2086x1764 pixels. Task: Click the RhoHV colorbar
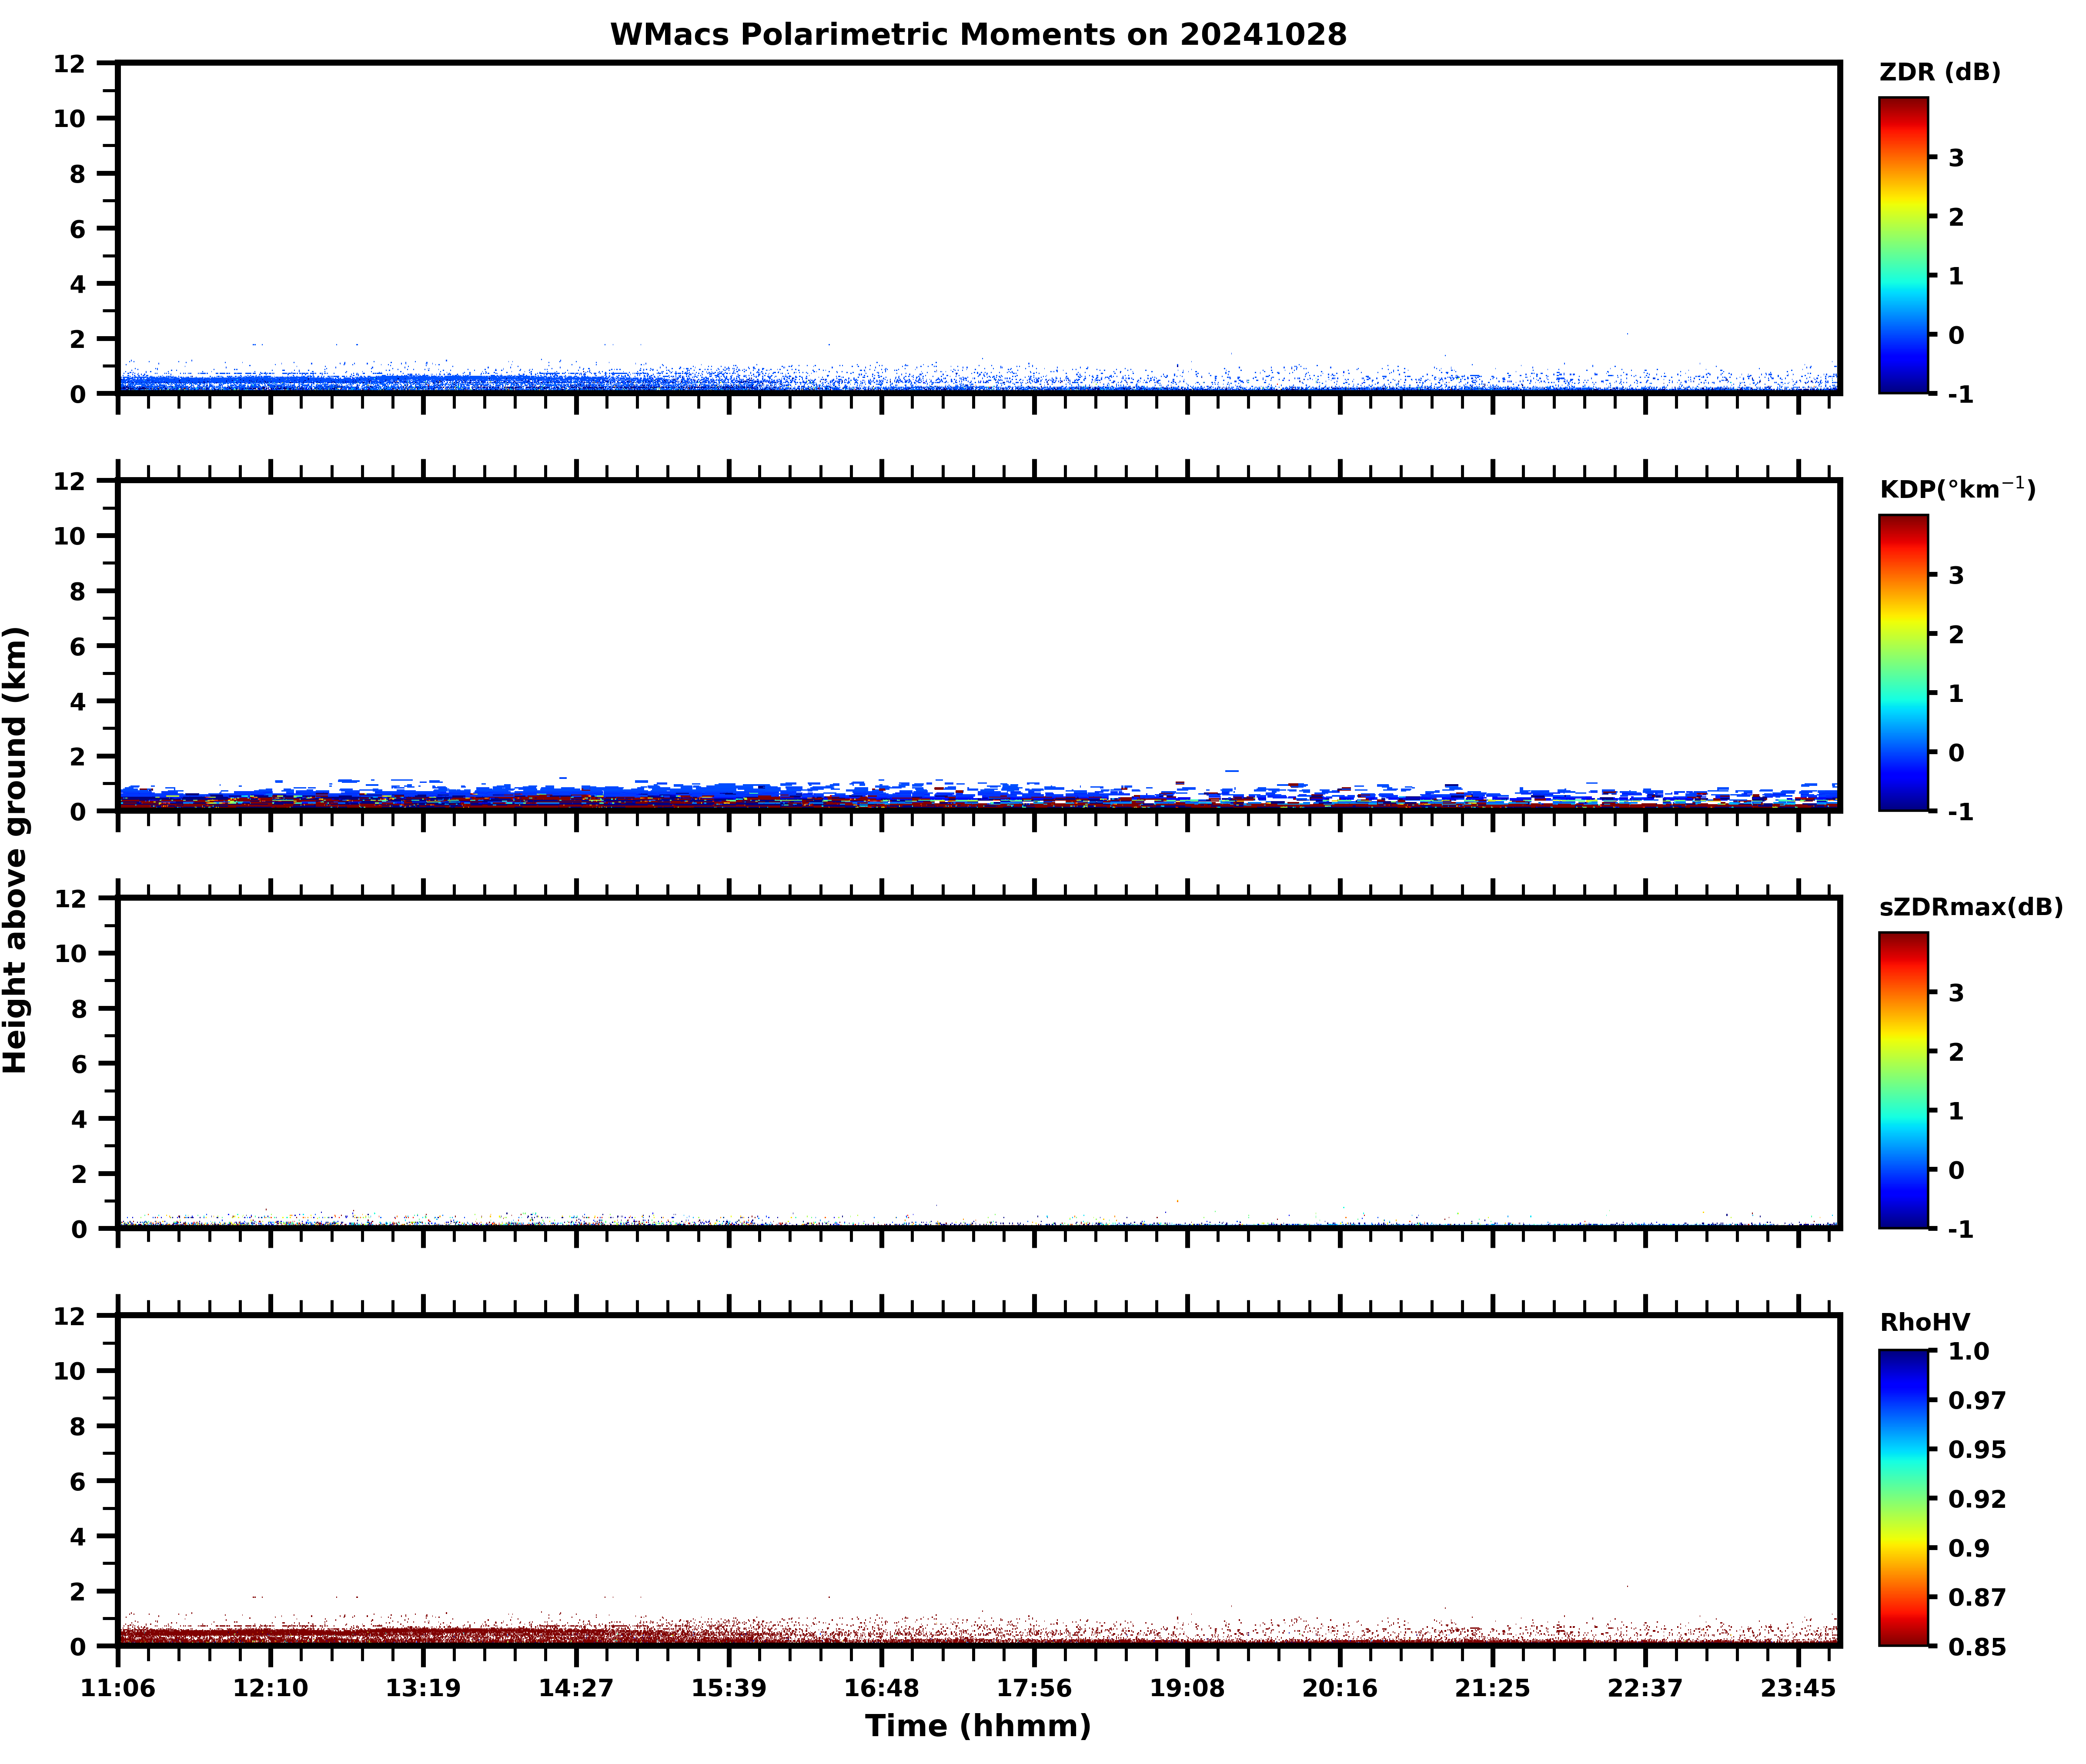coord(1902,1497)
